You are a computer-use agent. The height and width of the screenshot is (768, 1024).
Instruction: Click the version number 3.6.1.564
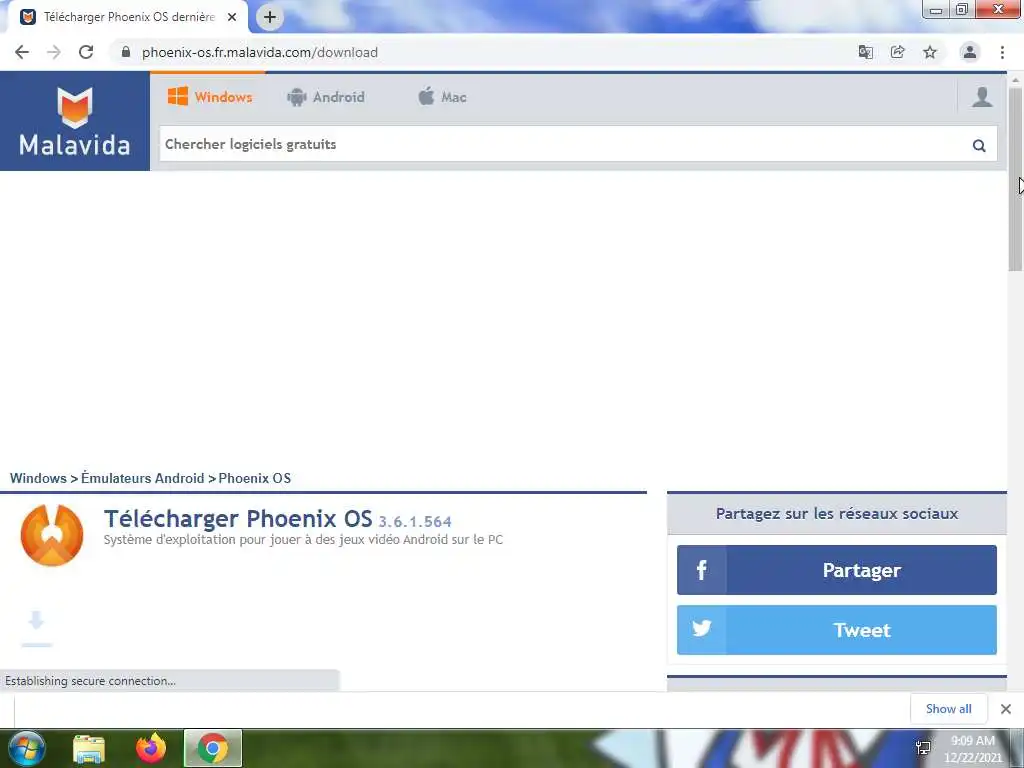click(415, 522)
